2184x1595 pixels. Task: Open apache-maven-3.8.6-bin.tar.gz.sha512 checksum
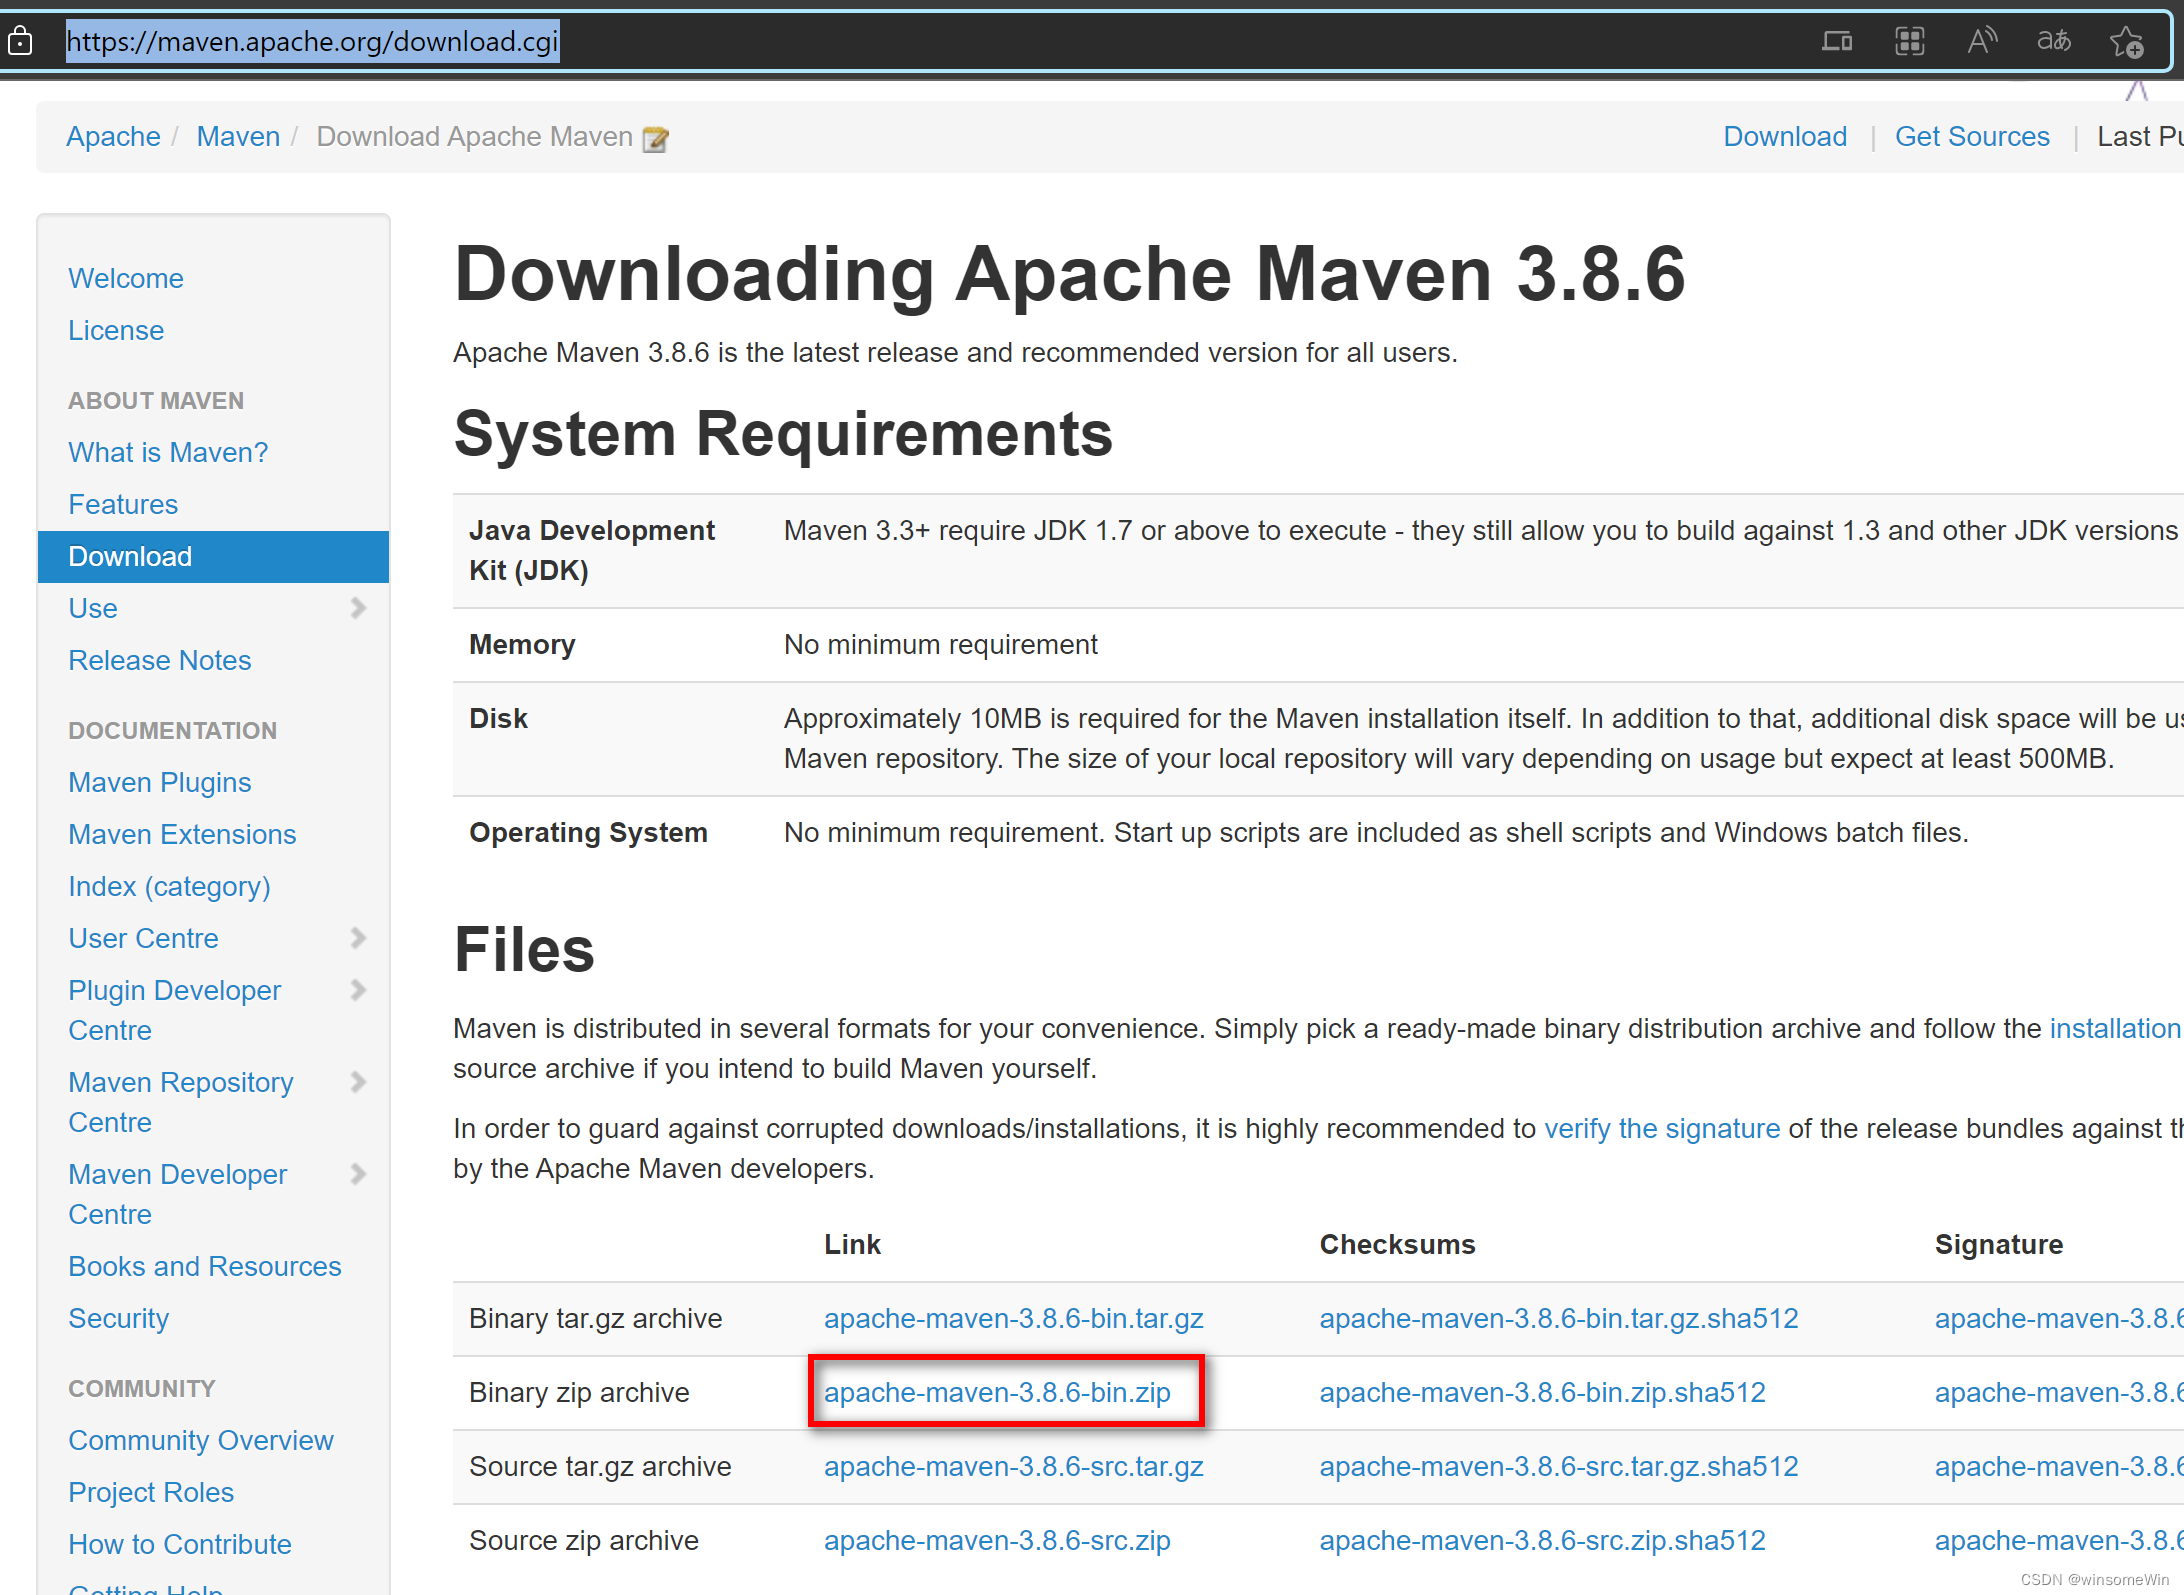click(1558, 1318)
